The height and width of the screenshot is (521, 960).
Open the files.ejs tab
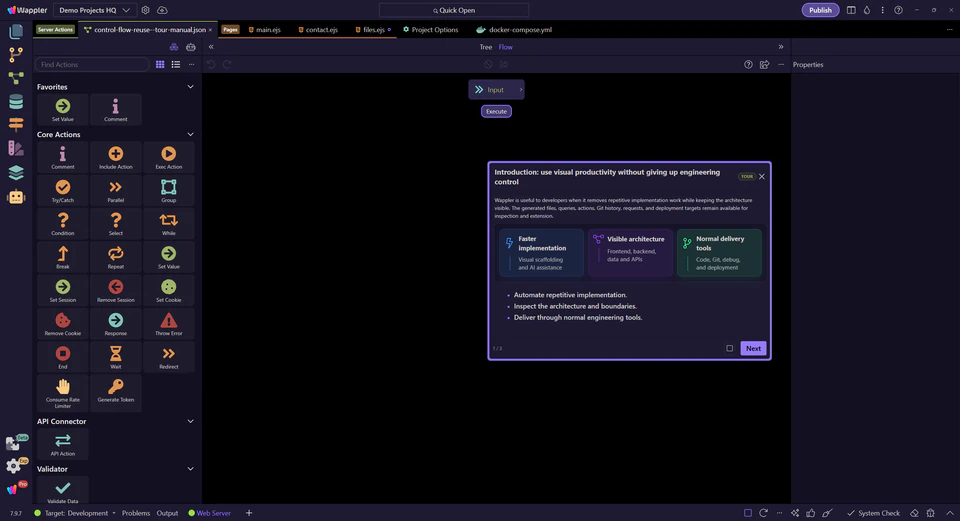point(371,29)
